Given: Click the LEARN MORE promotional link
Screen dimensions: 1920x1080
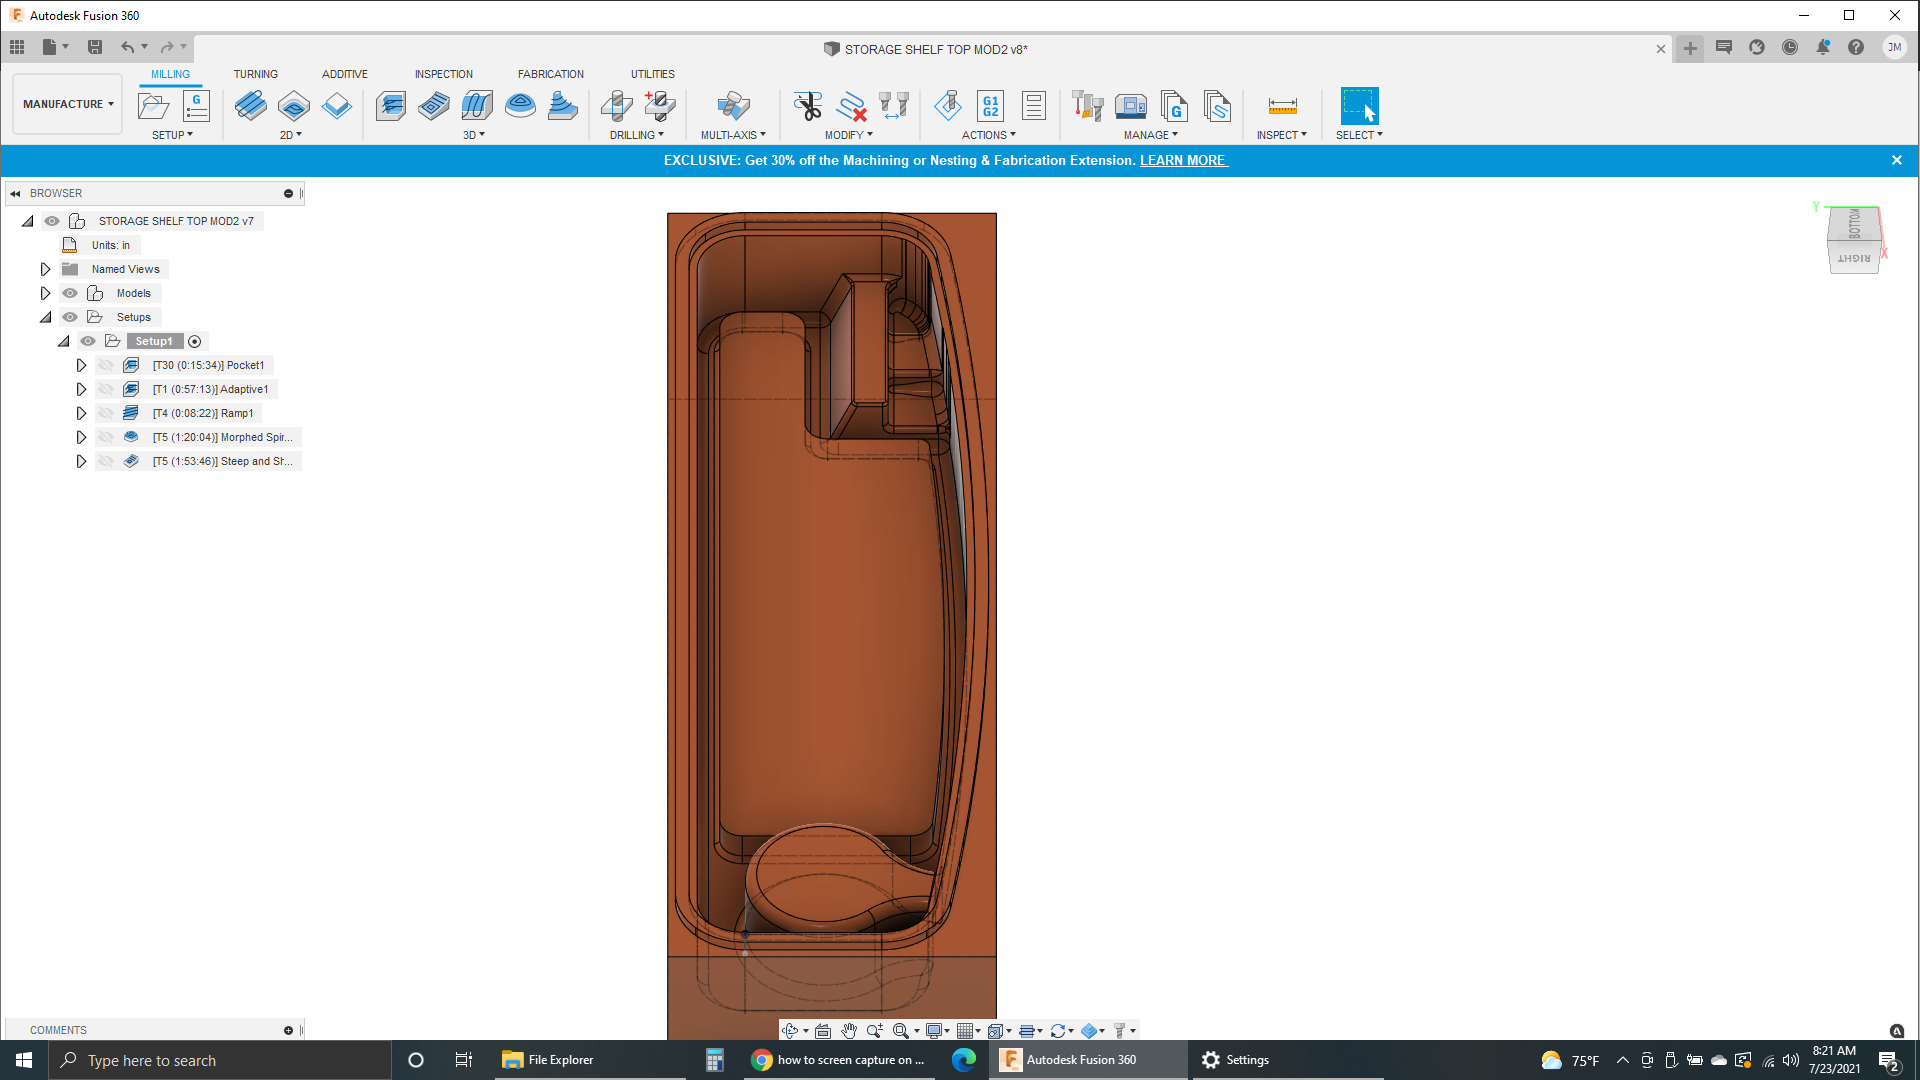Looking at the screenshot, I should click(1182, 160).
